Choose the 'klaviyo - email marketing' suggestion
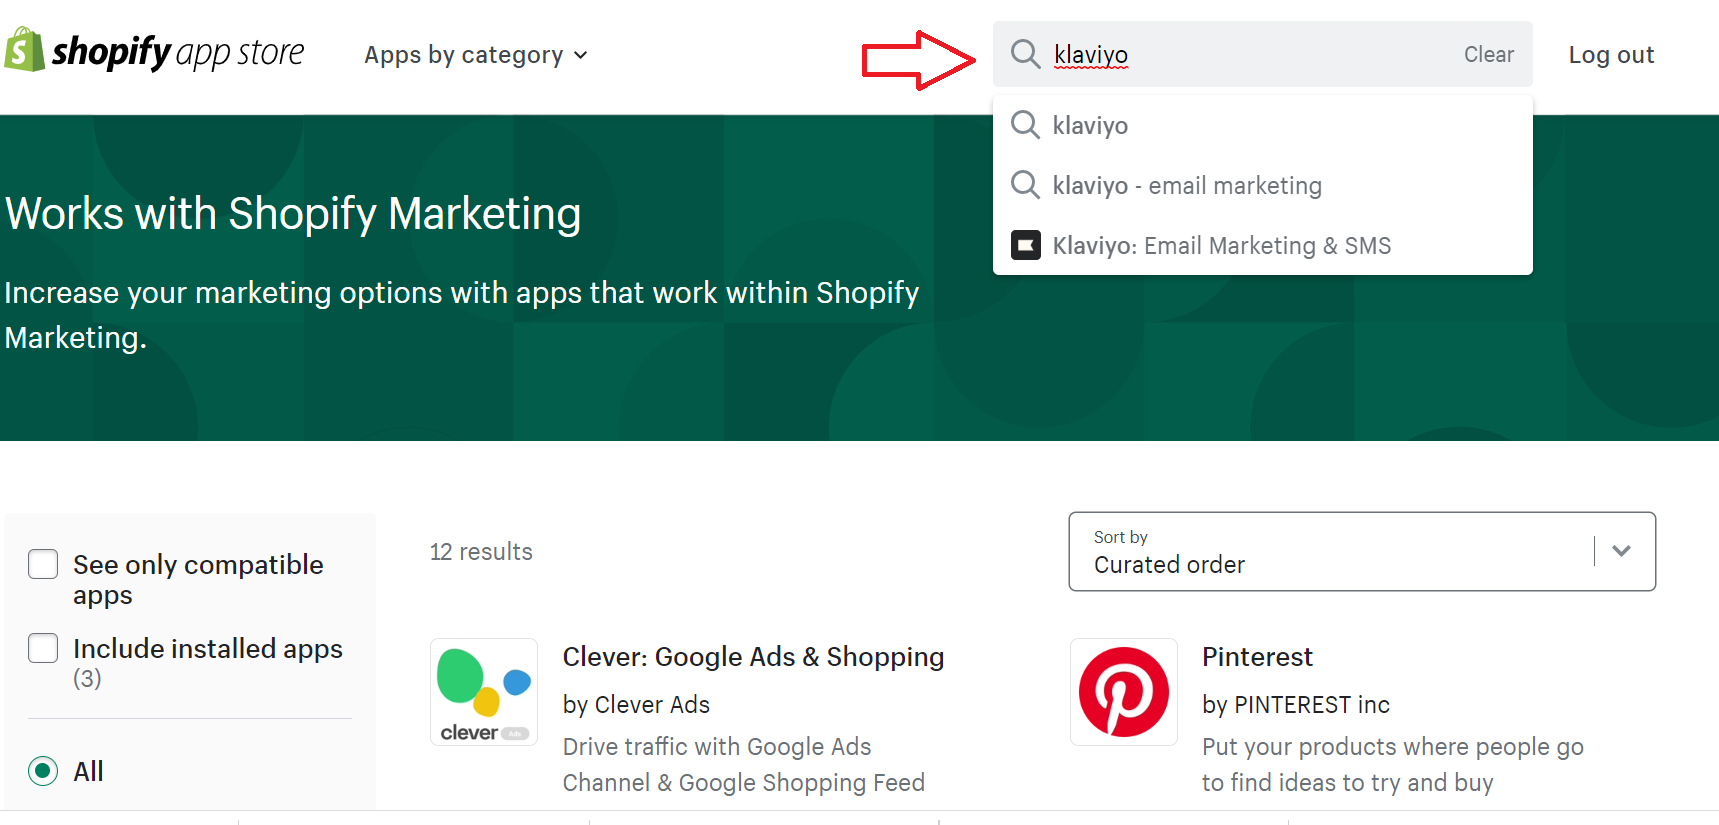 (x=1262, y=185)
